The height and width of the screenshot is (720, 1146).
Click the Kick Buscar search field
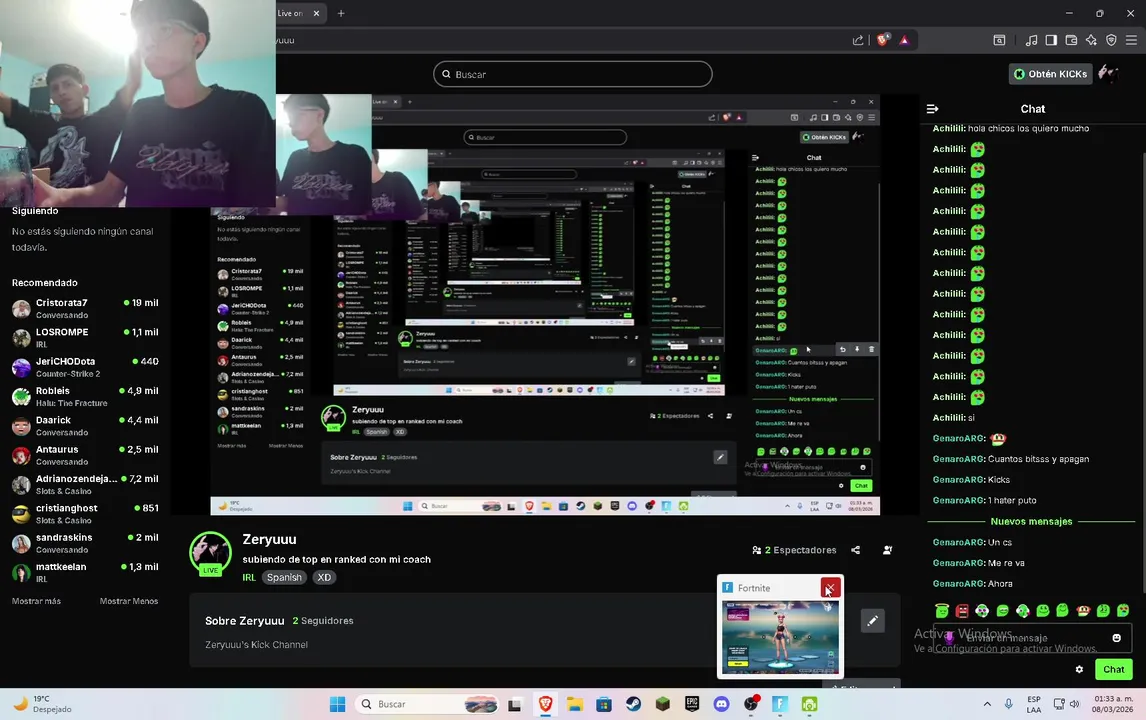(573, 74)
